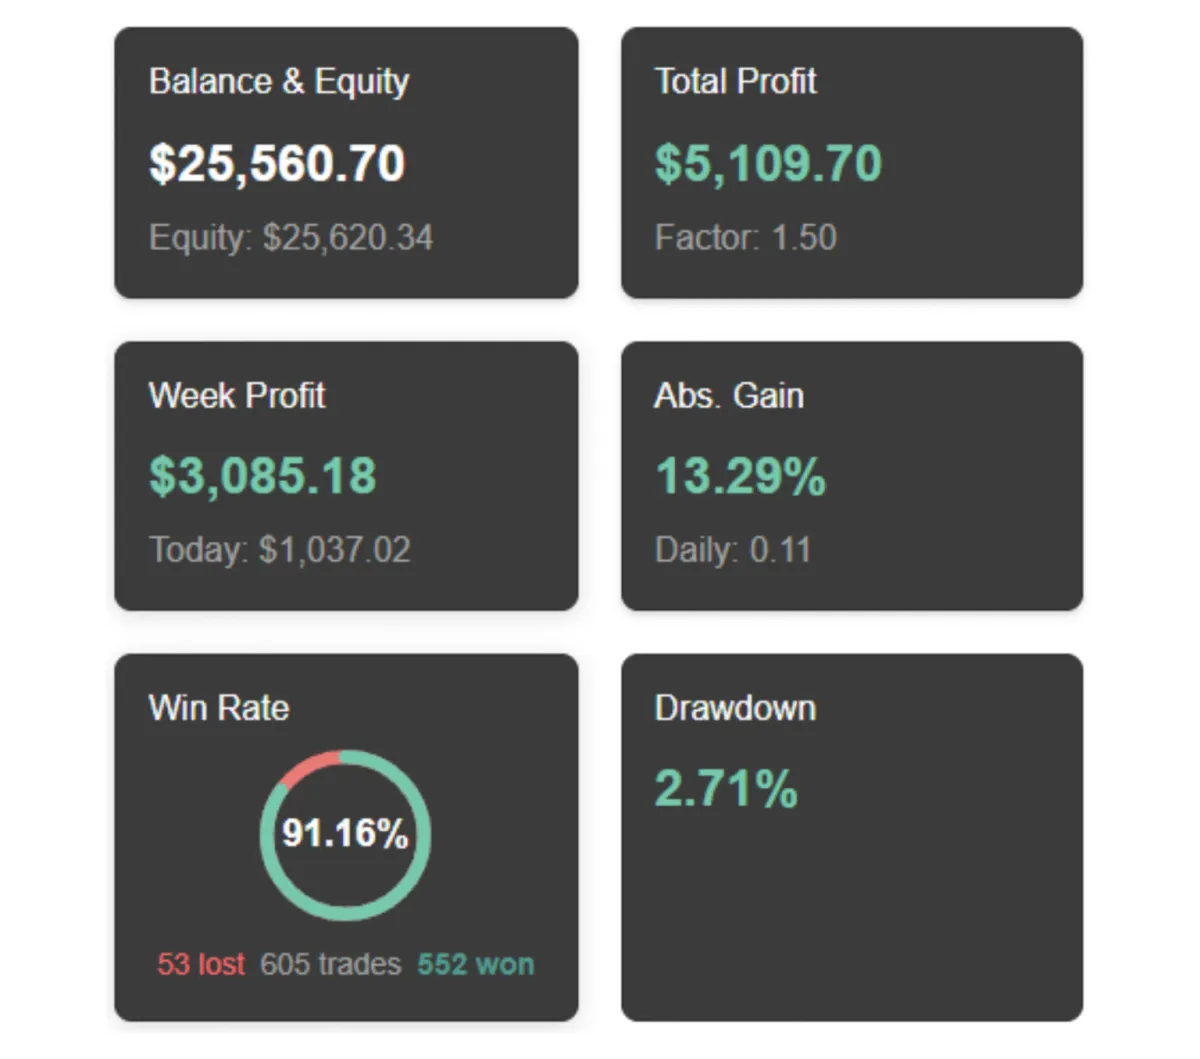This screenshot has height=1059, width=1200.
Task: Click the Equity: $25,620.34 text
Action: pos(291,238)
